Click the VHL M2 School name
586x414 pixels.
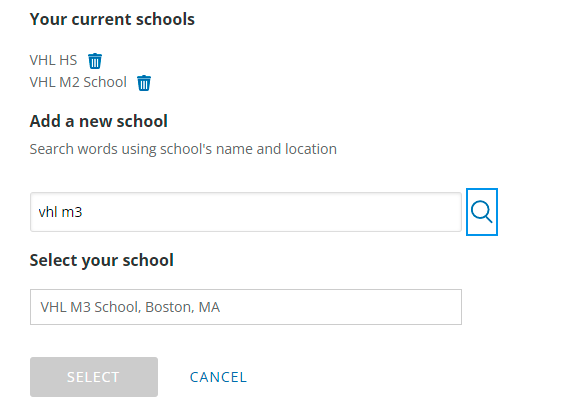click(x=78, y=82)
